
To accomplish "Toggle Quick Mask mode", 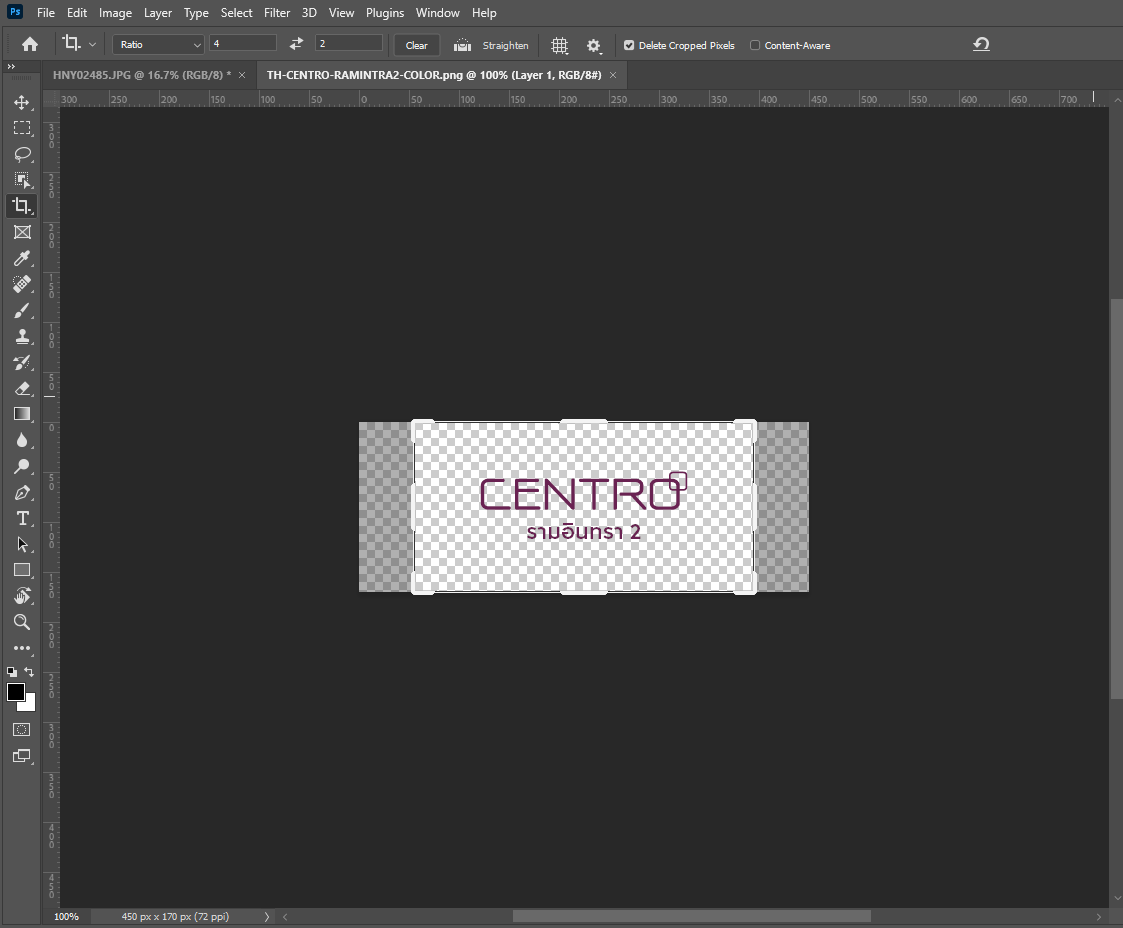I will pyautogui.click(x=22, y=730).
